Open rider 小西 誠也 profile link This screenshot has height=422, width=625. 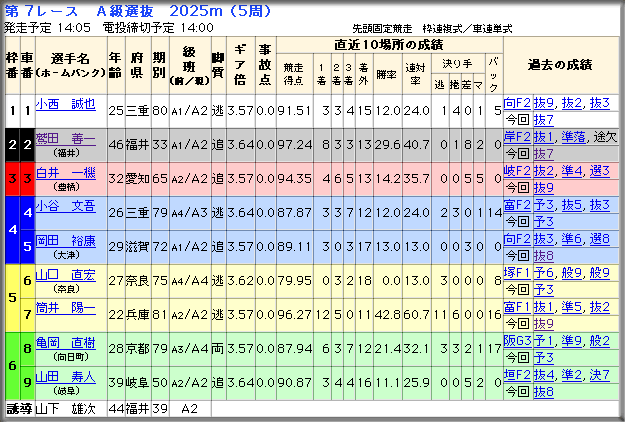[66, 104]
